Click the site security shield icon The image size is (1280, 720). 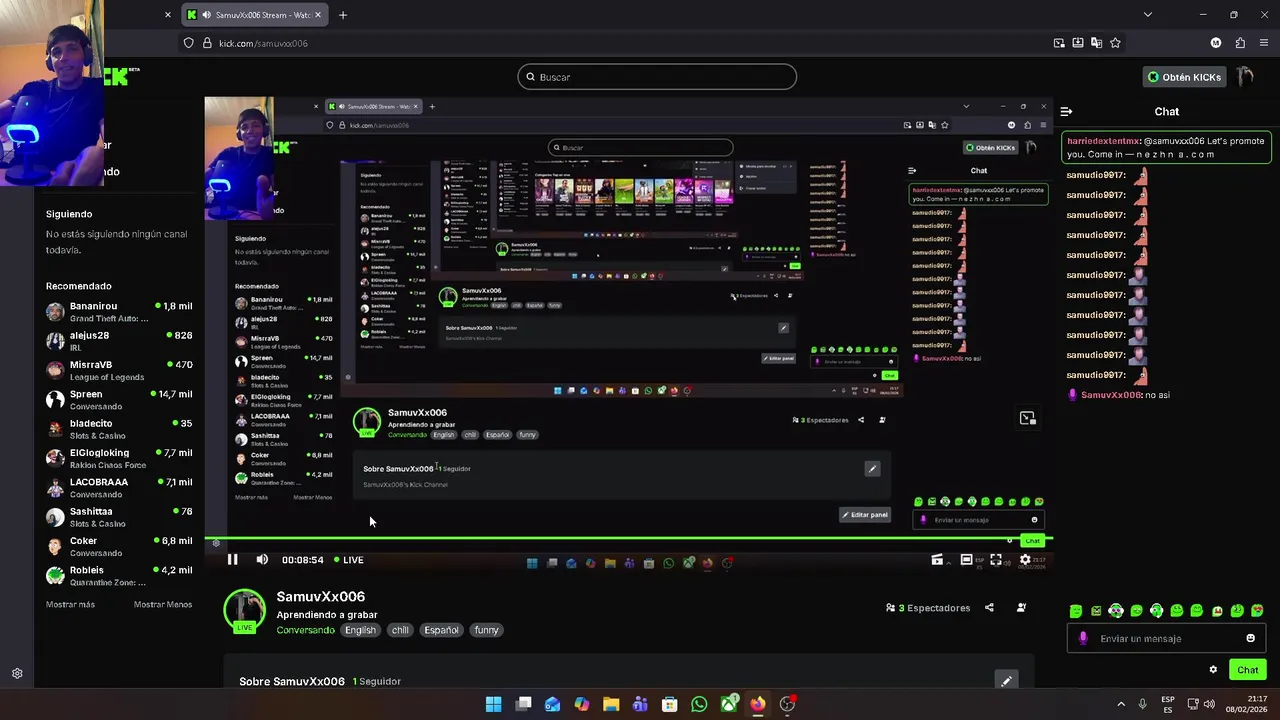click(x=188, y=43)
